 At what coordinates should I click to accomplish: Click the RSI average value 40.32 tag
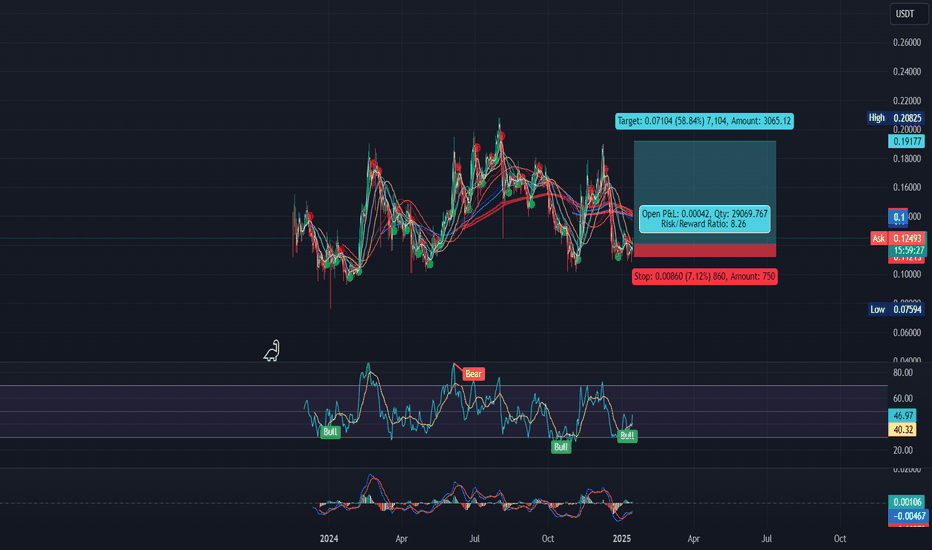tap(903, 429)
